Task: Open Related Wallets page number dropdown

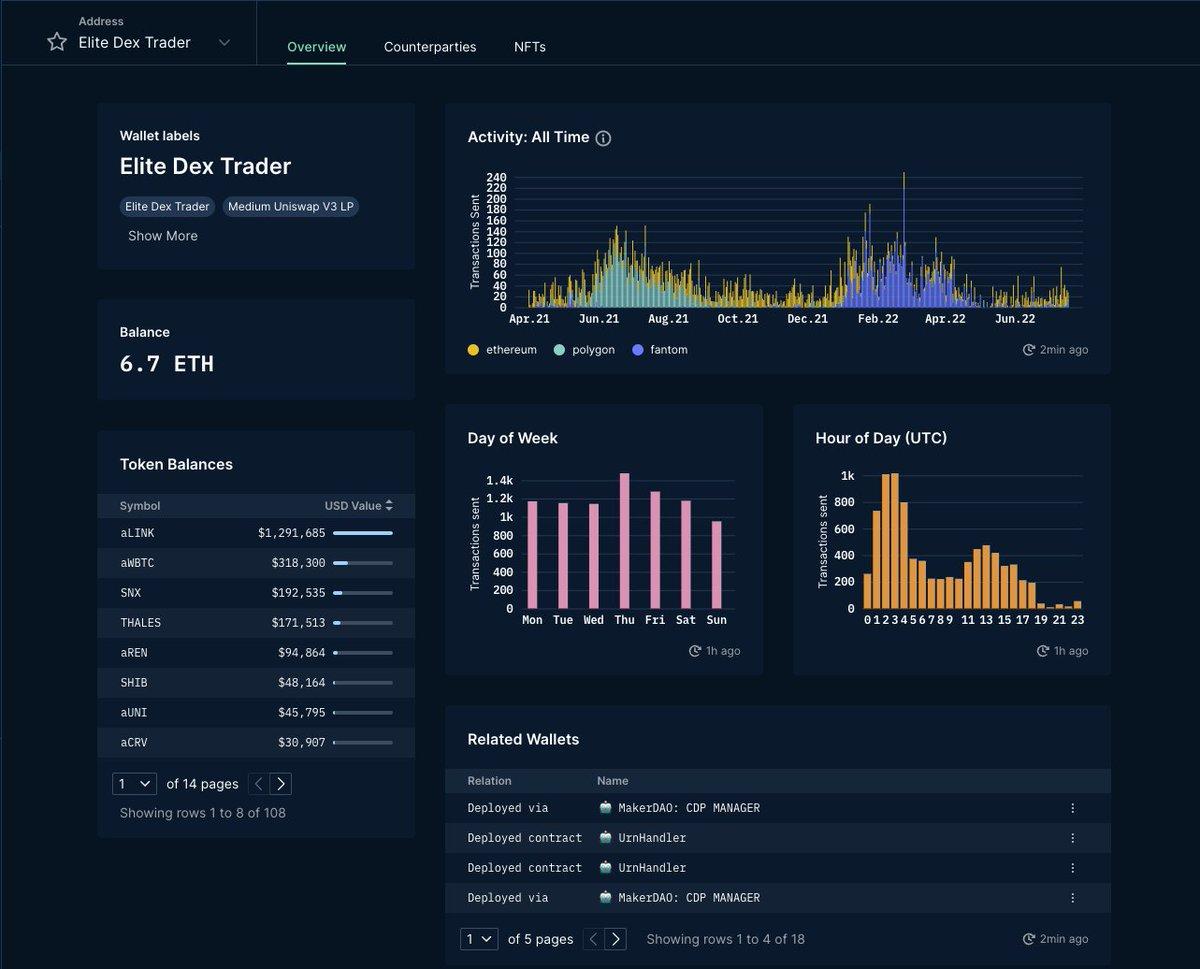Action: [479, 939]
